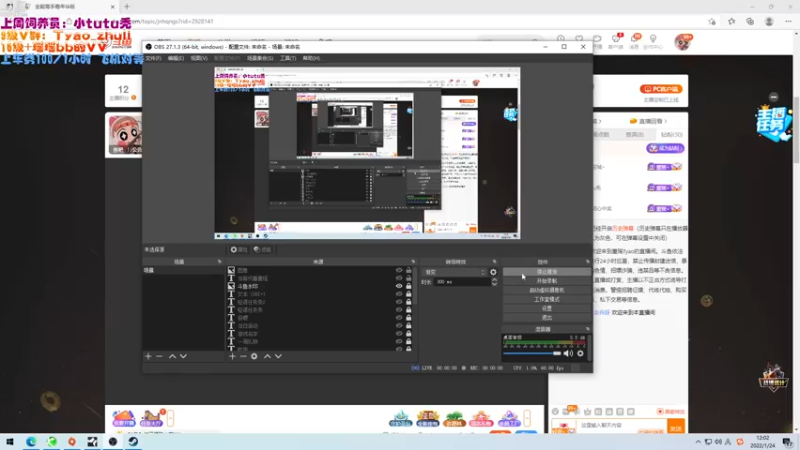Remove selected source with minus icon

point(243,356)
